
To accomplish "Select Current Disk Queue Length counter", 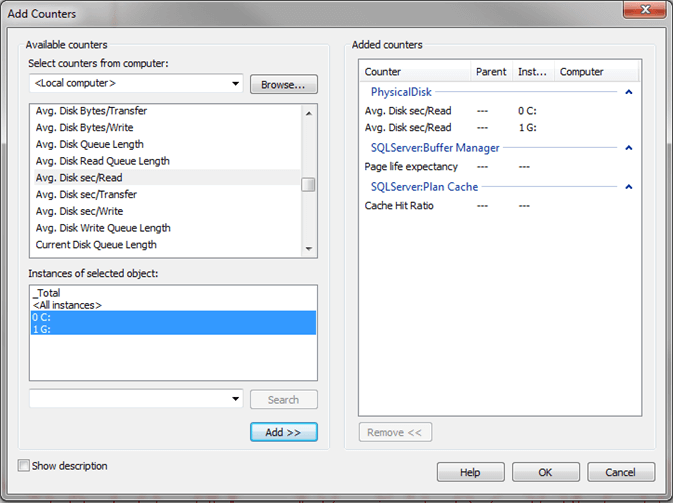I will pyautogui.click(x=95, y=244).
